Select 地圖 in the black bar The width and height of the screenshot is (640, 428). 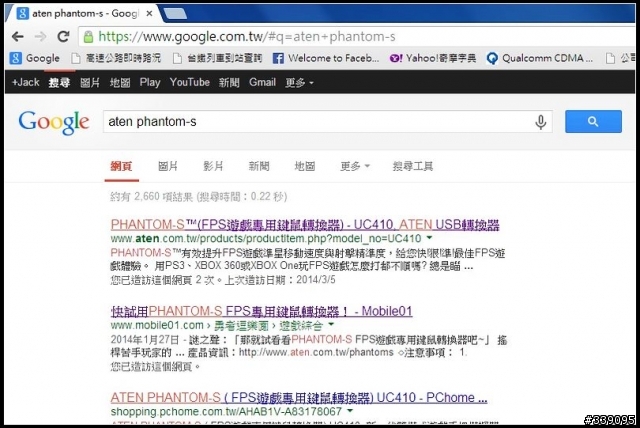coord(120,82)
